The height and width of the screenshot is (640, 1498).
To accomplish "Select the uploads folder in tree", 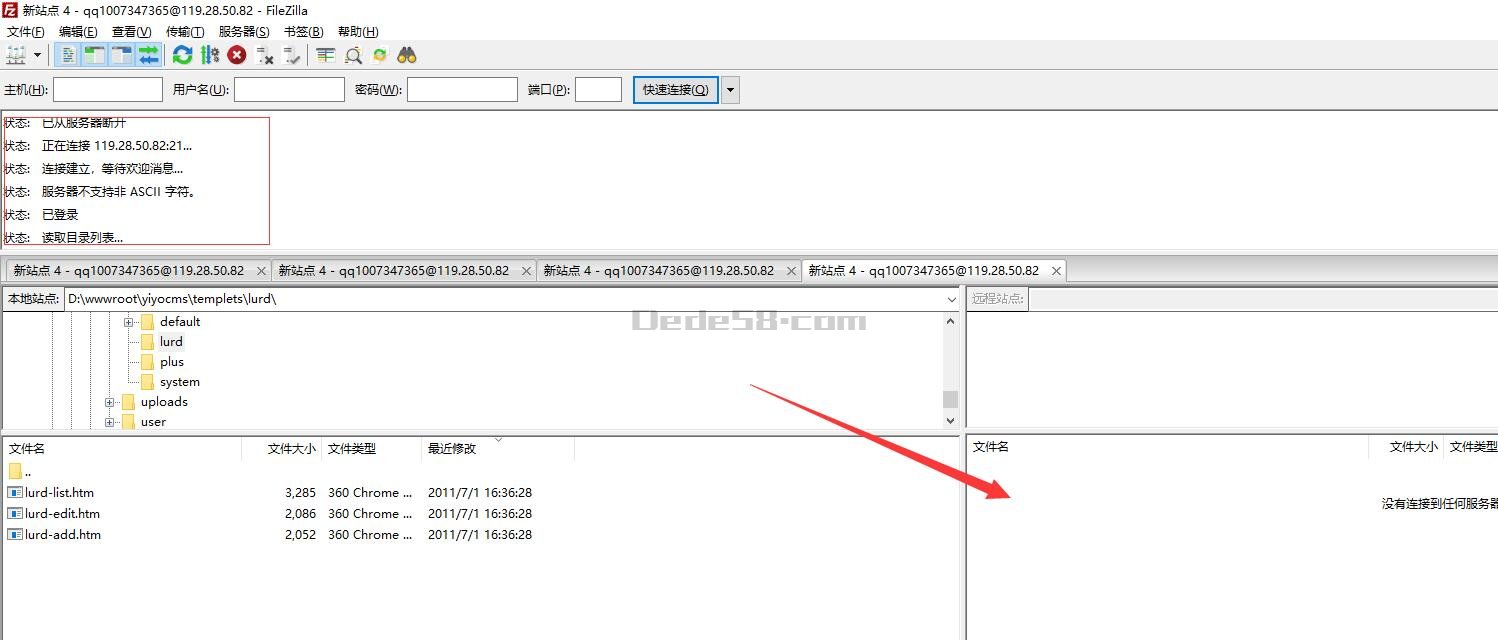I will [164, 402].
